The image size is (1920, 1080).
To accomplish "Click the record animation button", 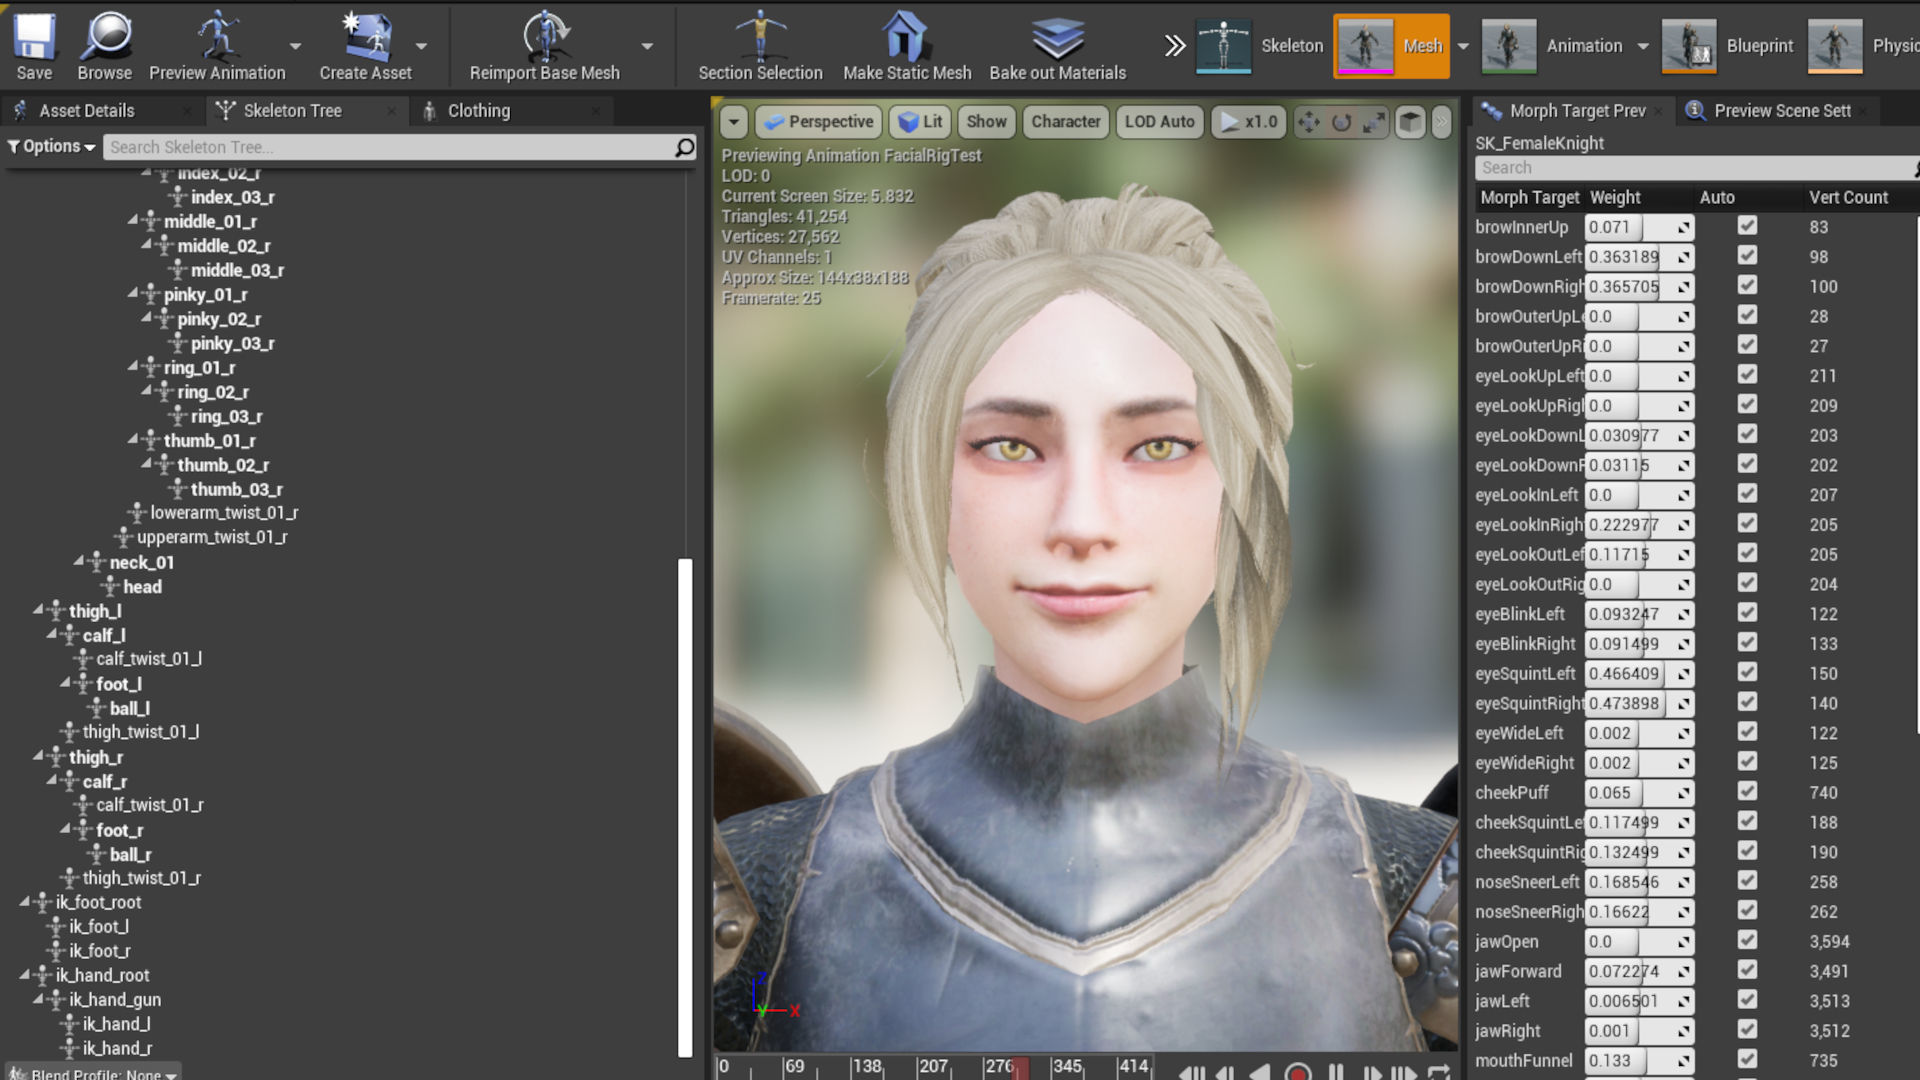I will pyautogui.click(x=1298, y=1071).
